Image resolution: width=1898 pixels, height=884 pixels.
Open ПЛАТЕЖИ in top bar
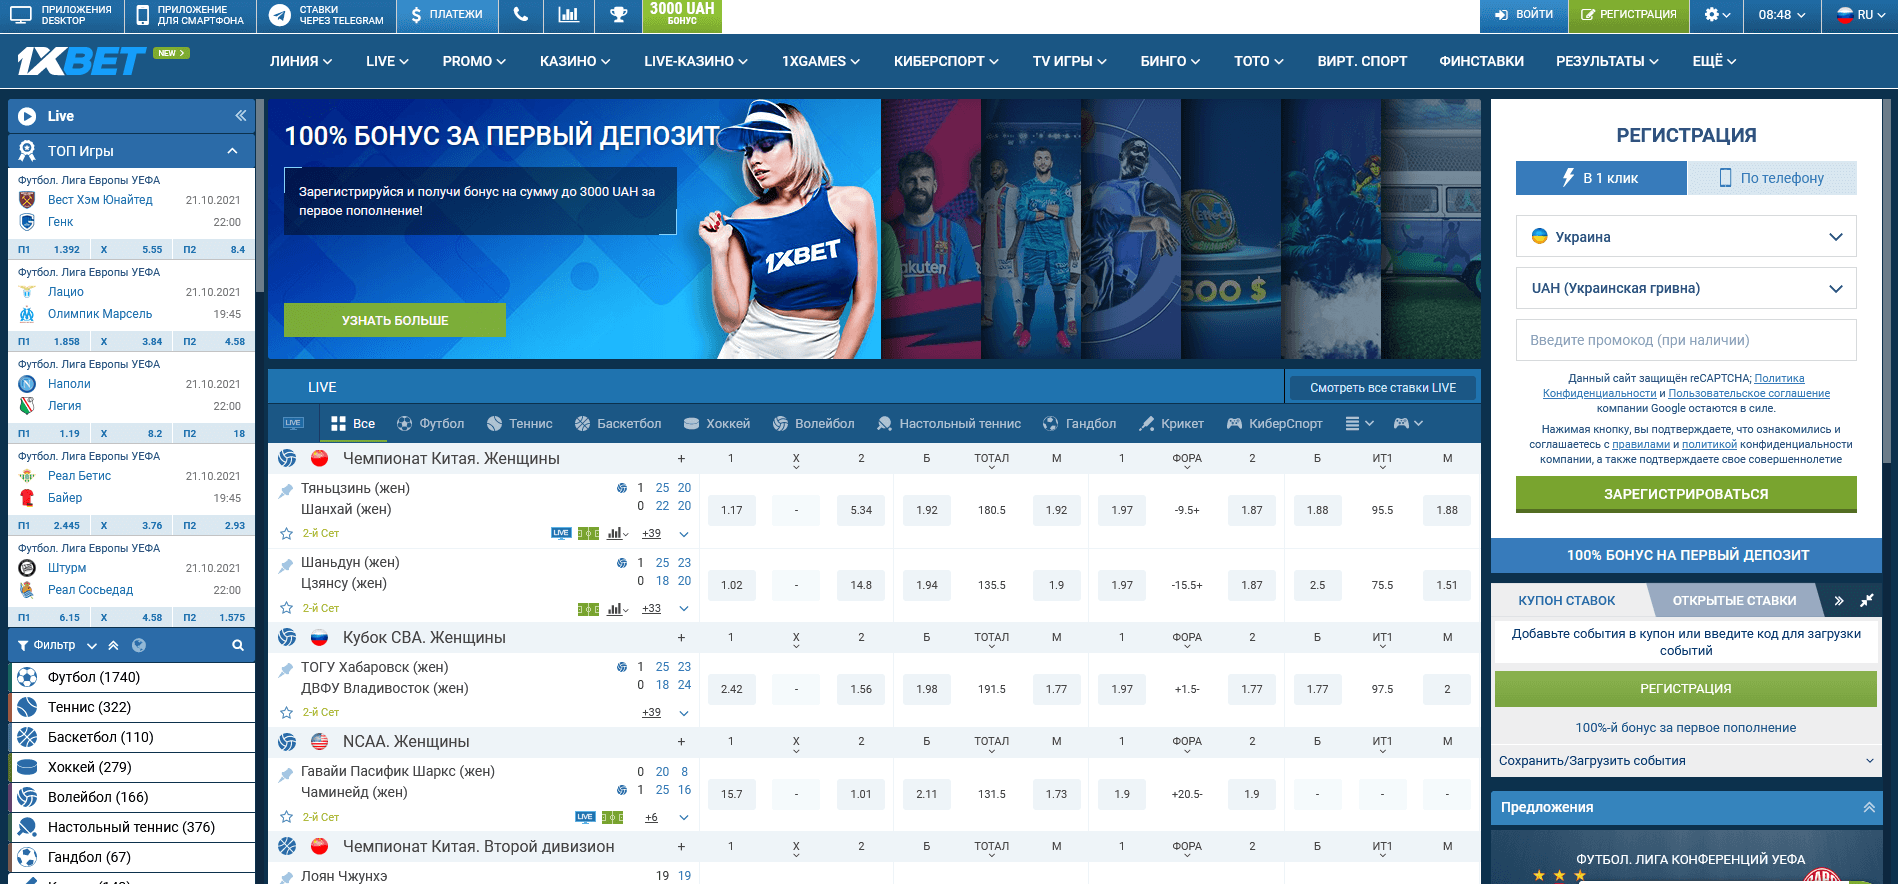(x=446, y=15)
